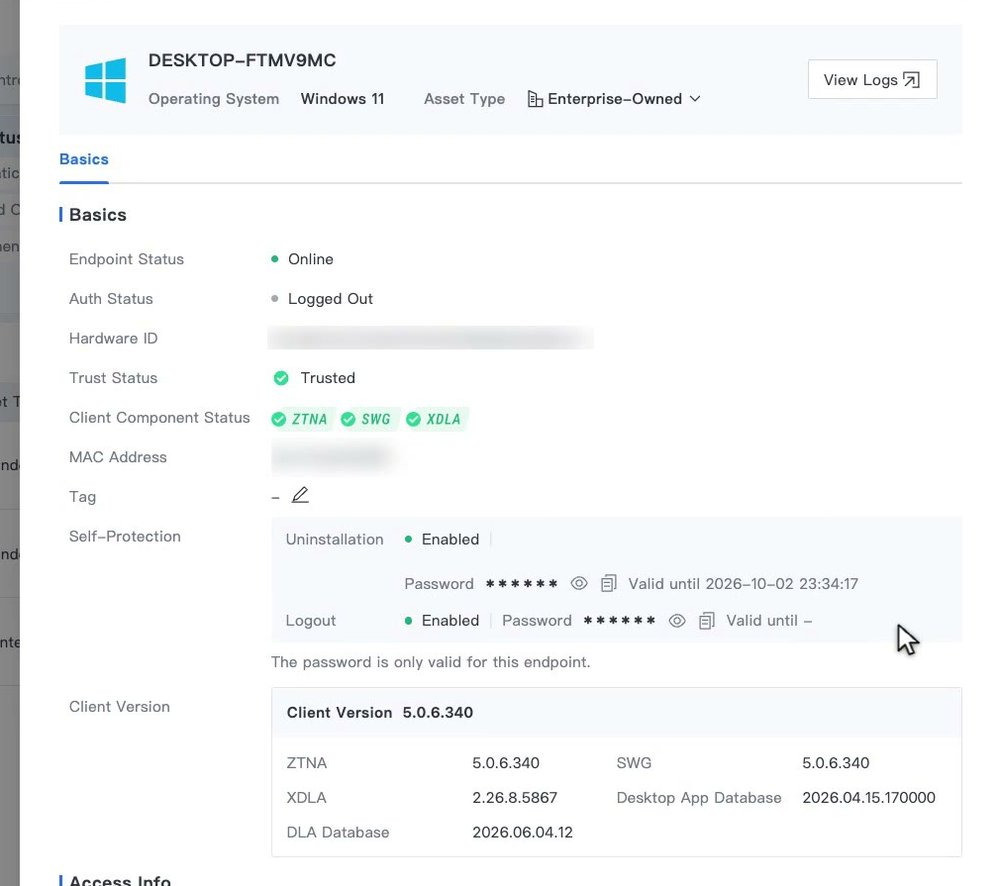Click the Windows 11 operating system value
This screenshot has width=1000, height=886.
[x=342, y=99]
